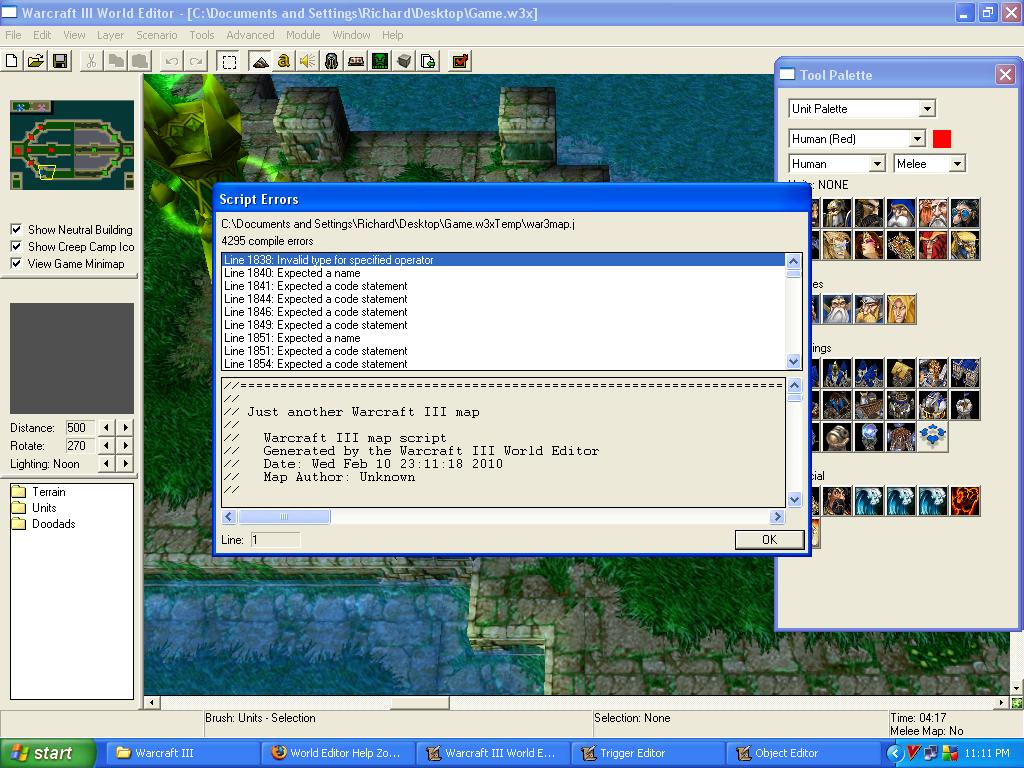Select the Phoenix icon in the special section
The width and height of the screenshot is (1024, 768).
[x=965, y=501]
